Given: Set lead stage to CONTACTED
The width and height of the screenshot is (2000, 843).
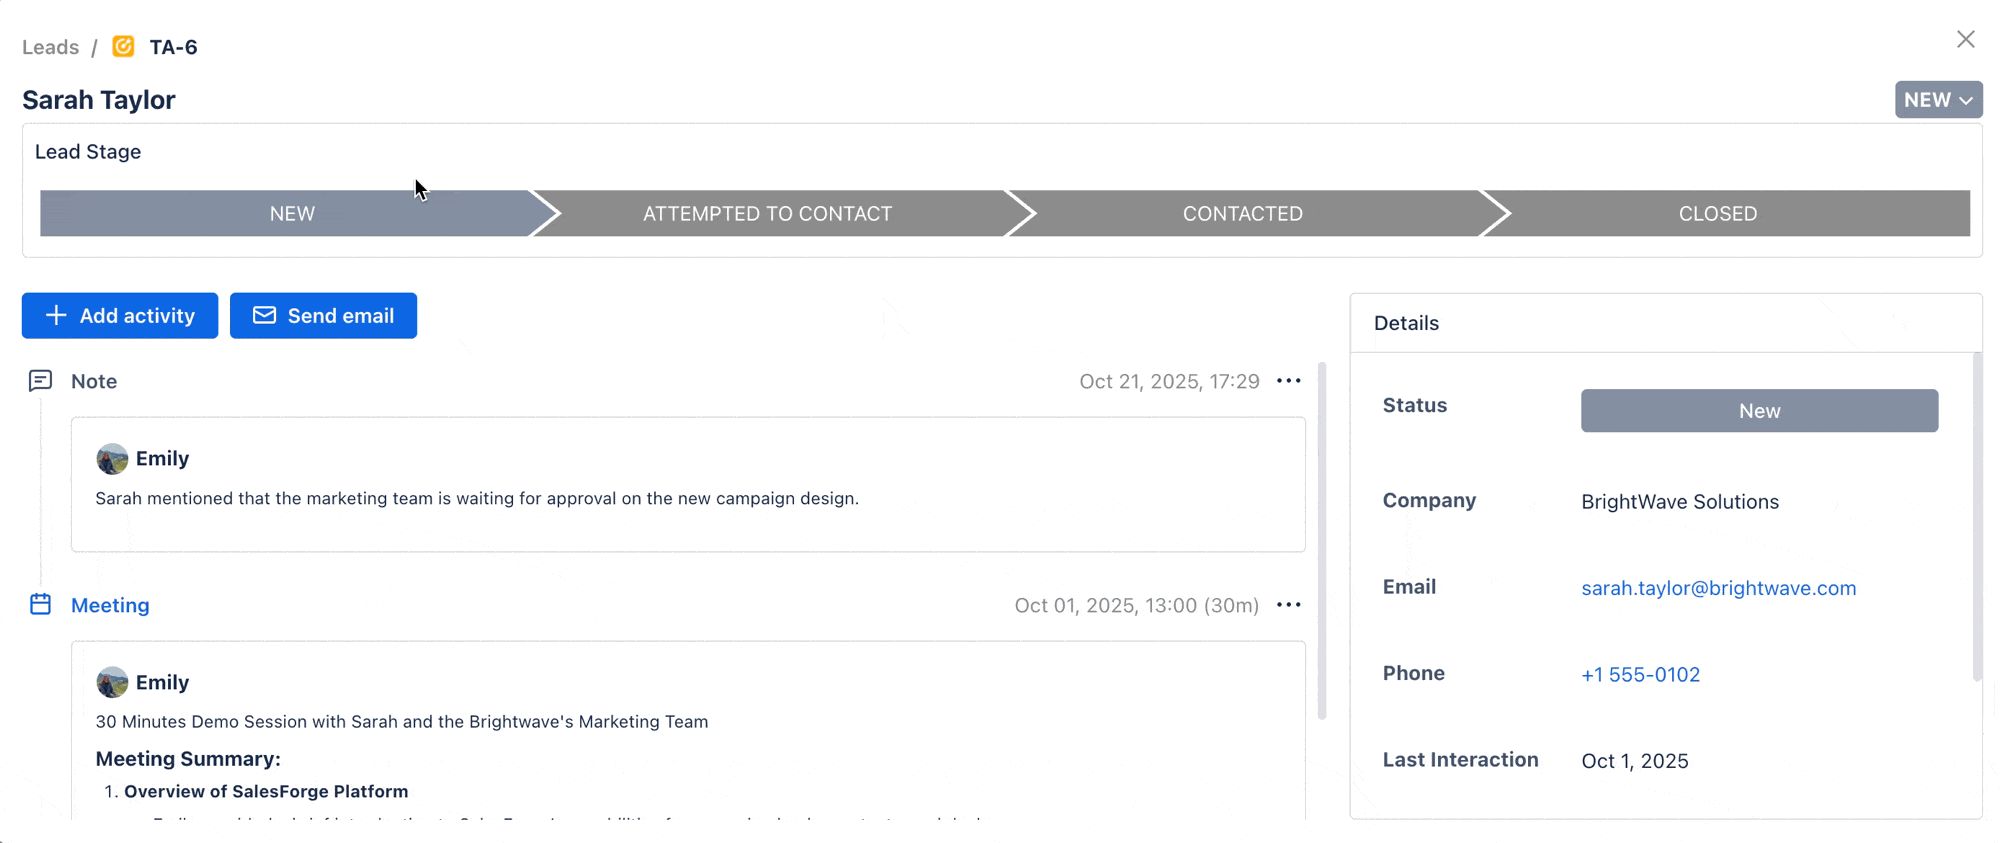Looking at the screenshot, I should coord(1242,214).
